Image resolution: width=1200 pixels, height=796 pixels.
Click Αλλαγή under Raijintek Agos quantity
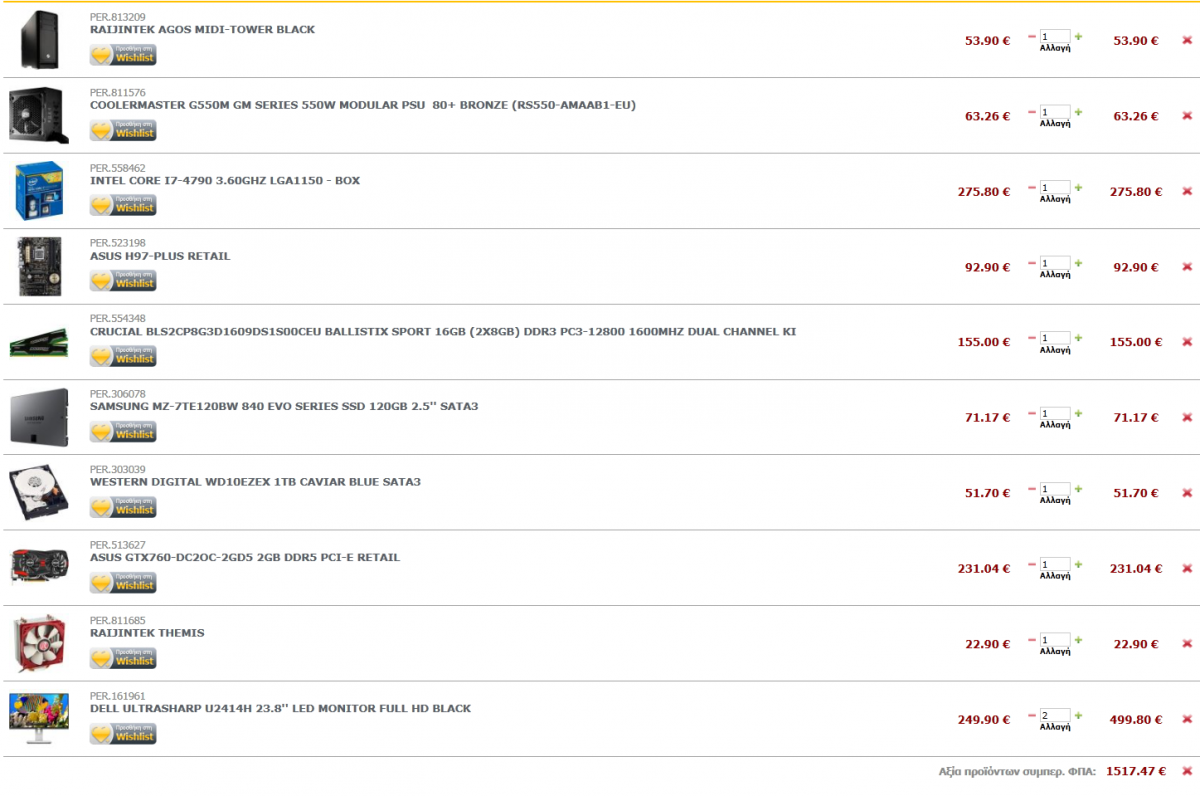coord(1055,48)
